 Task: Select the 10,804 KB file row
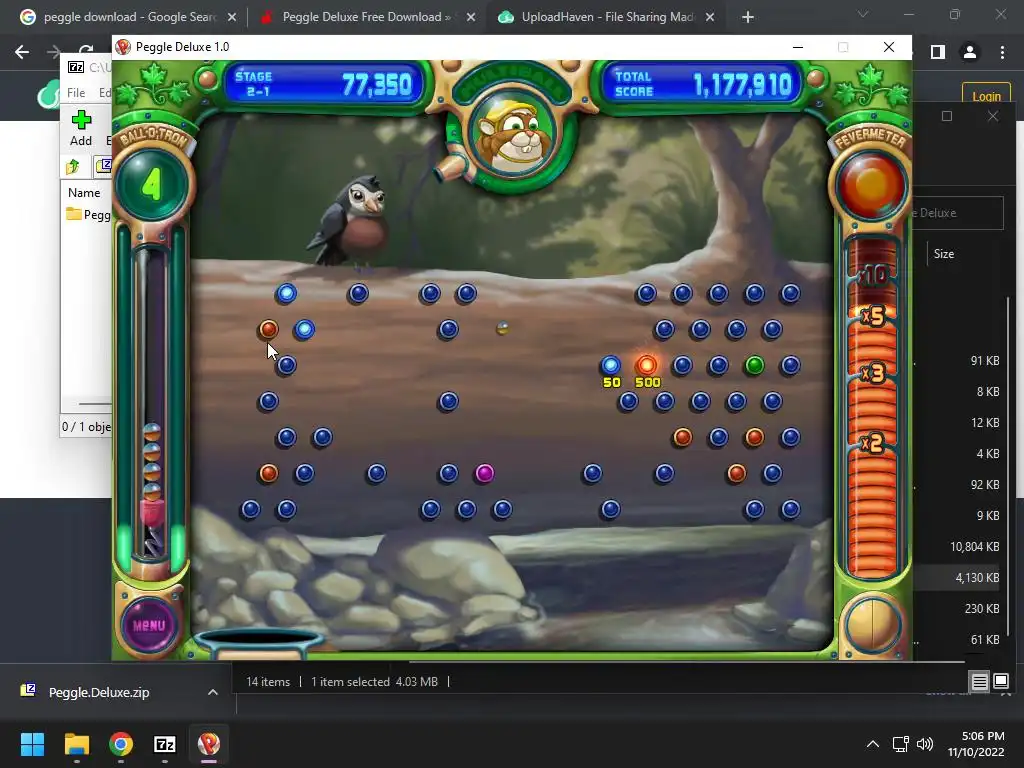tap(974, 547)
